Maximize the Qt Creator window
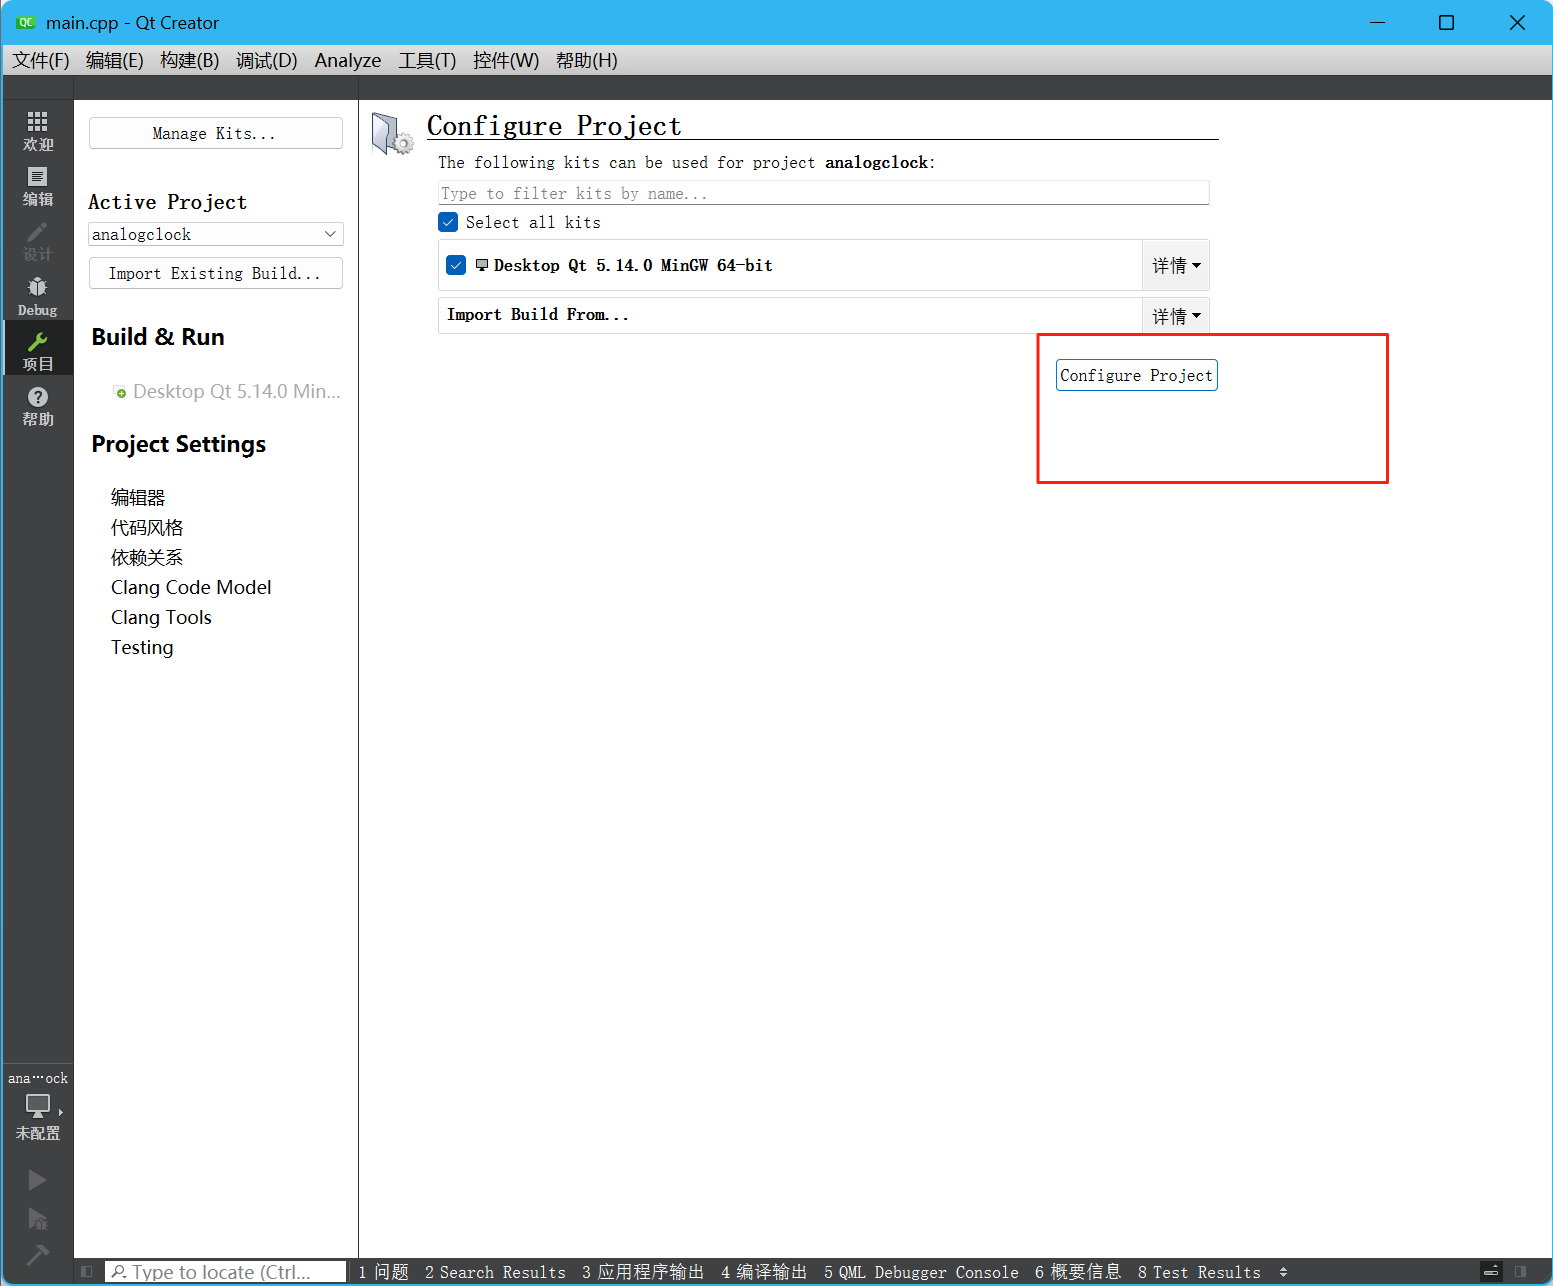The image size is (1553, 1286). [1446, 22]
